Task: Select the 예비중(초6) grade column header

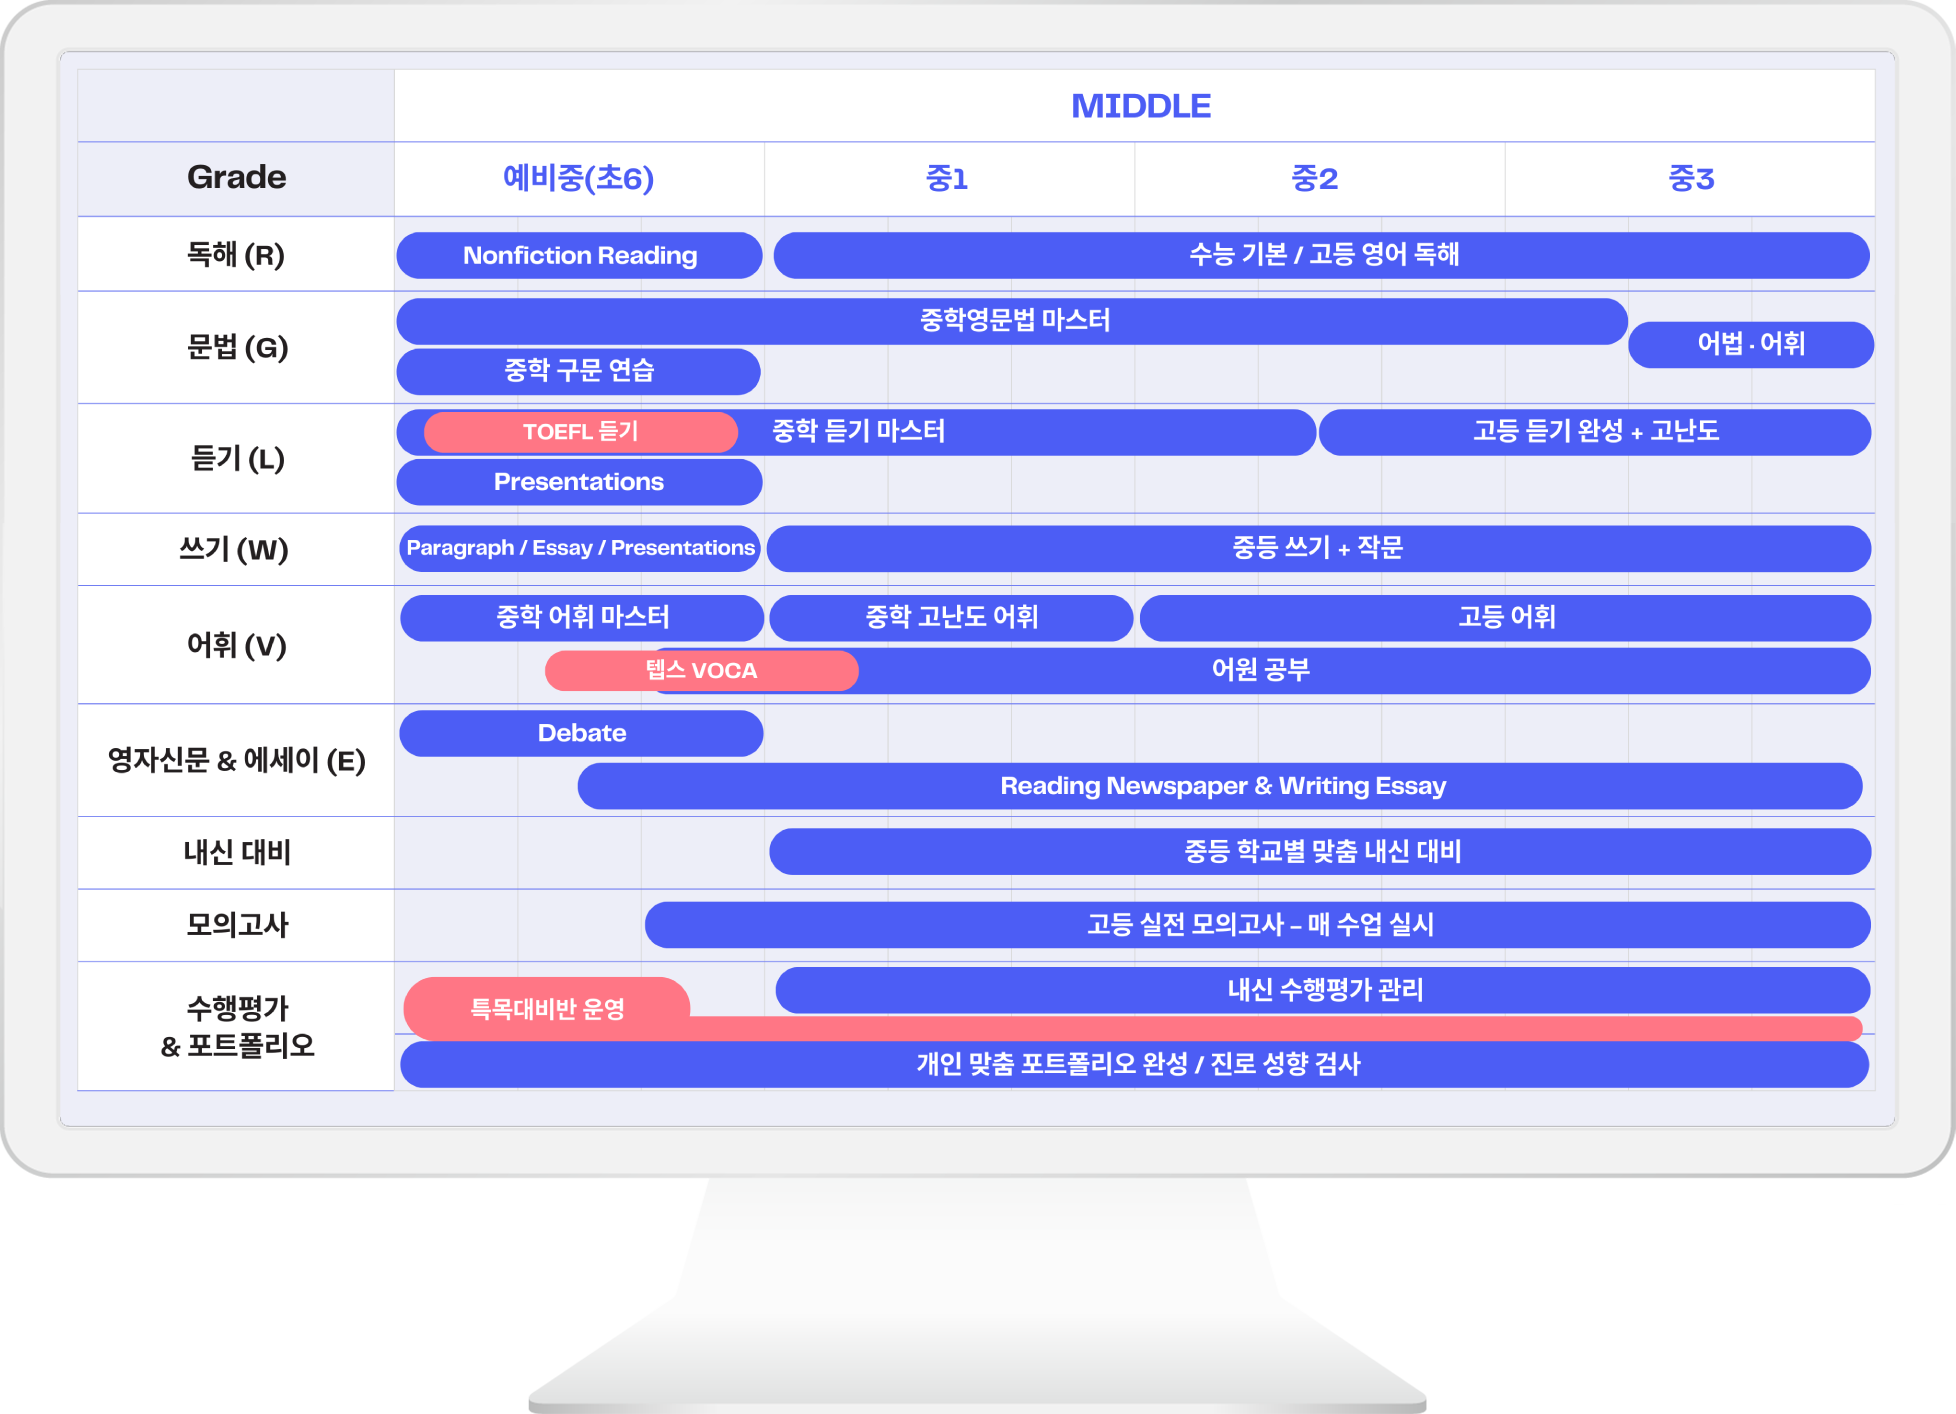Action: (578, 179)
